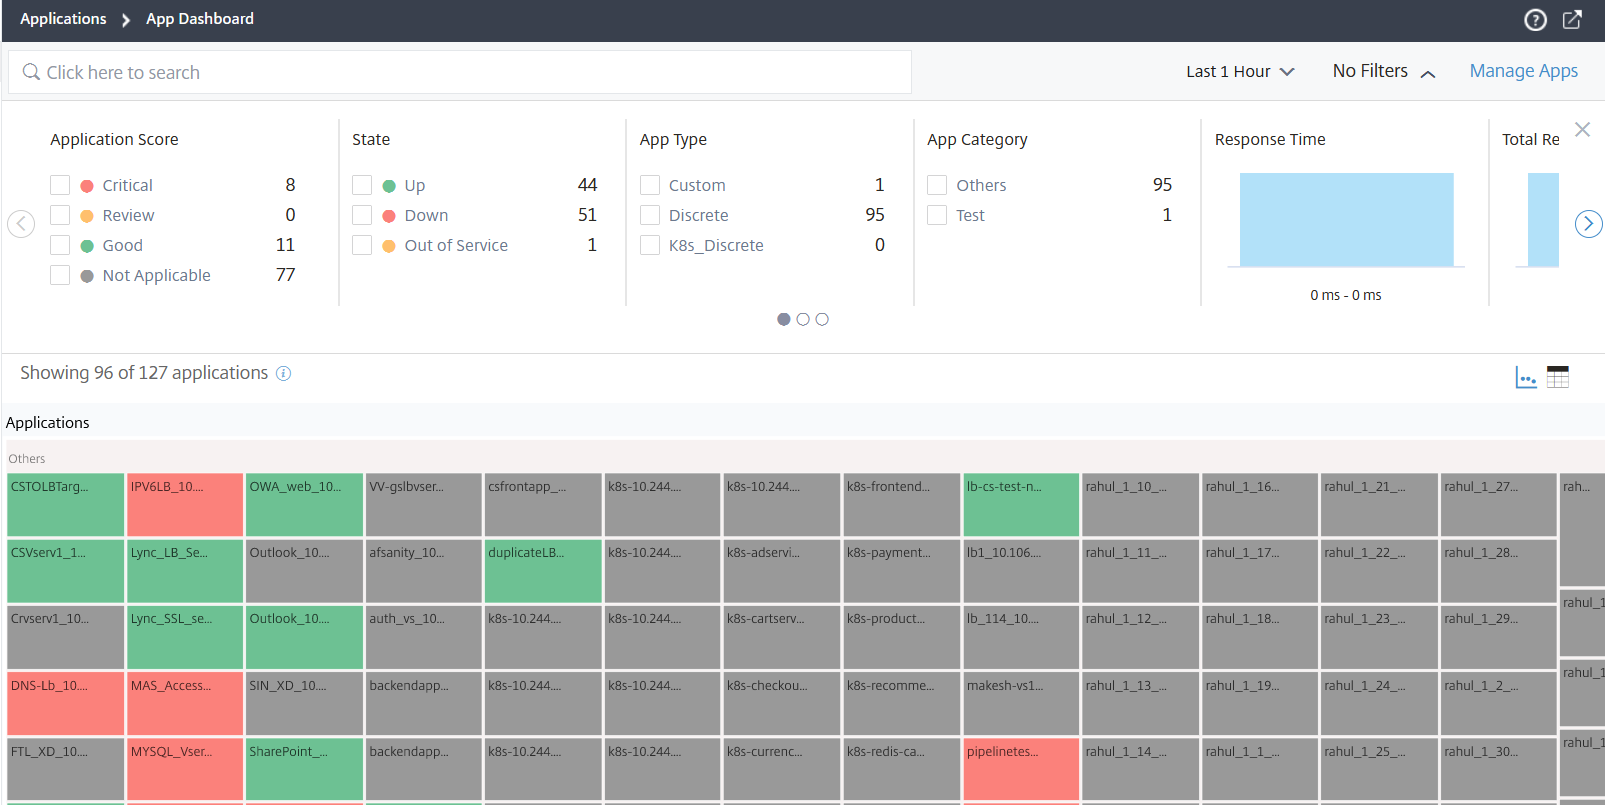Click the search magnifier icon
The image size is (1605, 805).
(x=31, y=72)
